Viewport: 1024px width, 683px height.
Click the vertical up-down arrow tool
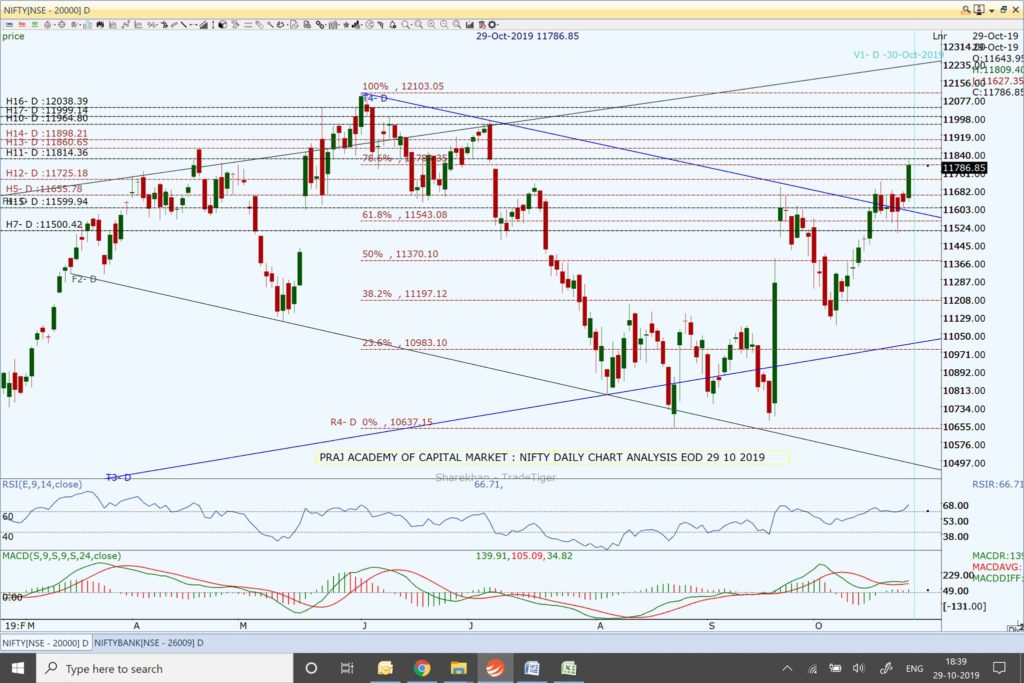click(x=213, y=25)
